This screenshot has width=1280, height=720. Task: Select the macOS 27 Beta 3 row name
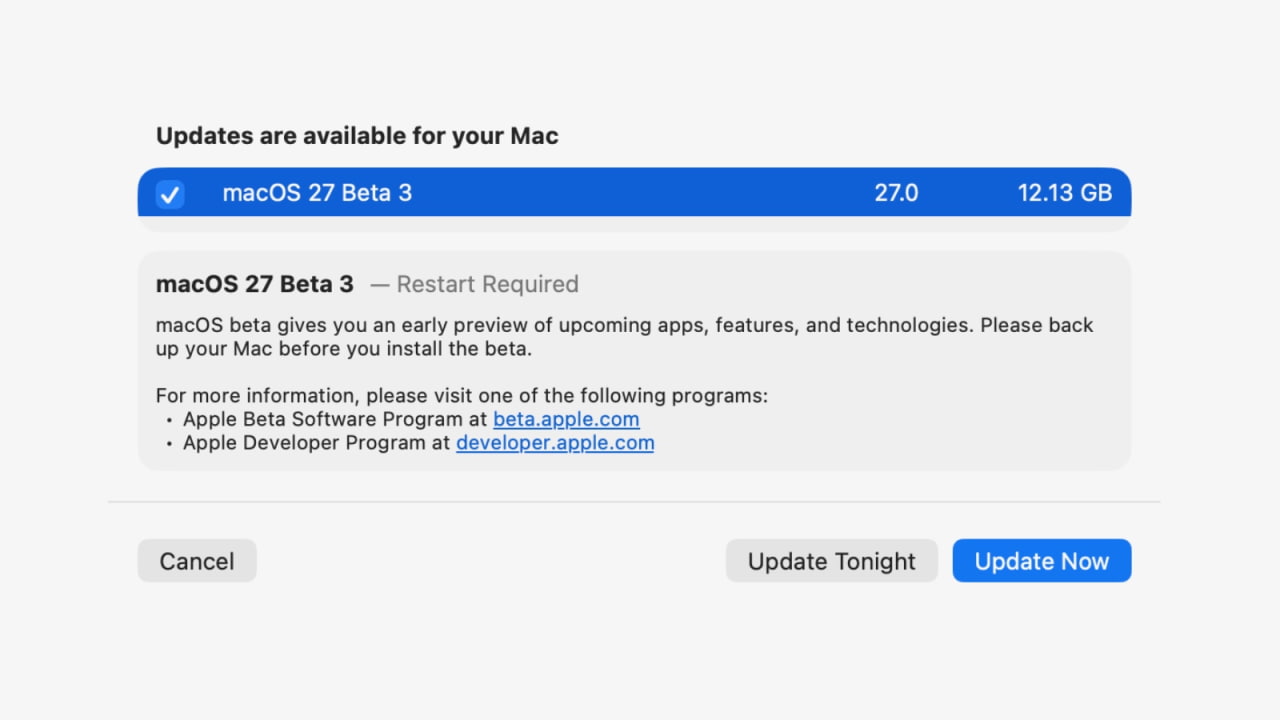pyautogui.click(x=317, y=193)
